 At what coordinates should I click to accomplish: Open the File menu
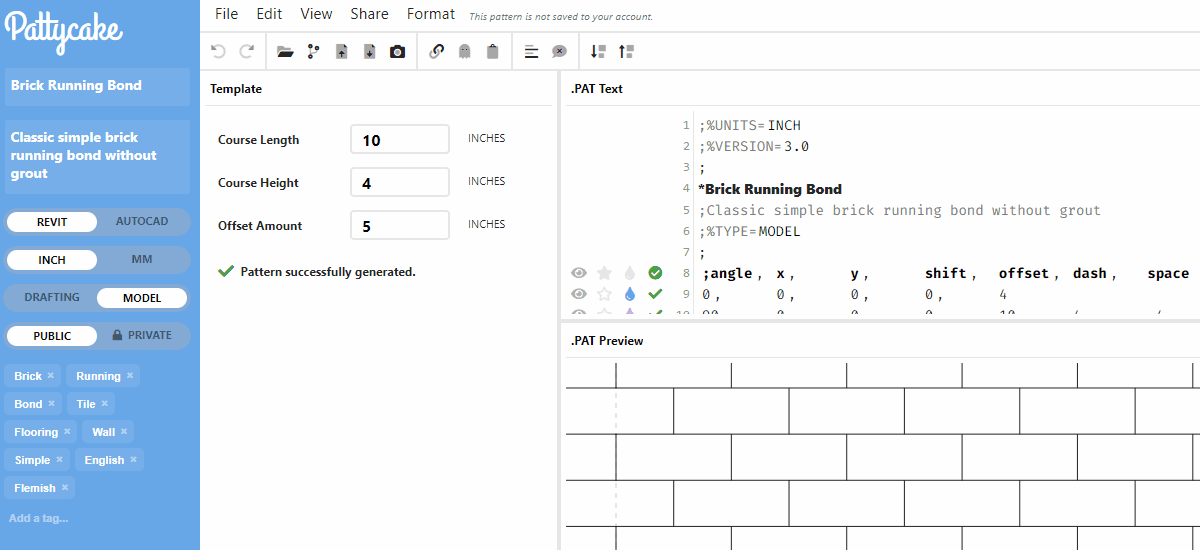tap(227, 14)
